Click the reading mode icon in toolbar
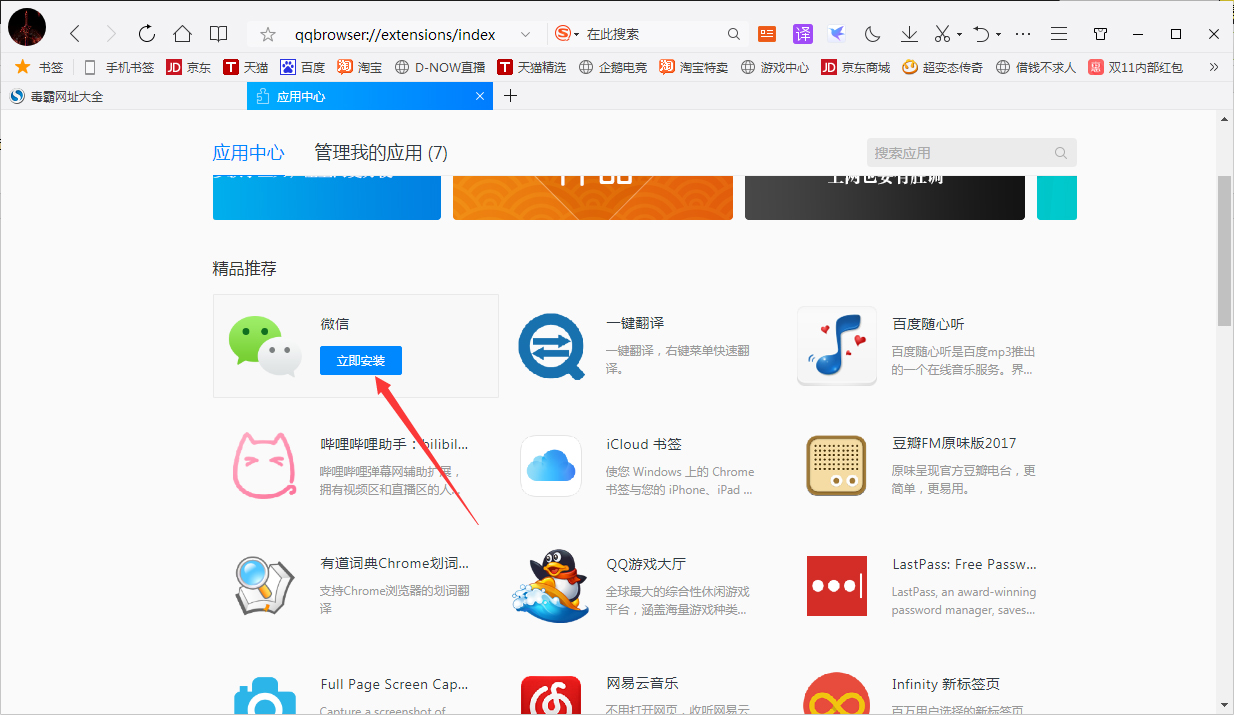This screenshot has width=1234, height=715. [766, 33]
